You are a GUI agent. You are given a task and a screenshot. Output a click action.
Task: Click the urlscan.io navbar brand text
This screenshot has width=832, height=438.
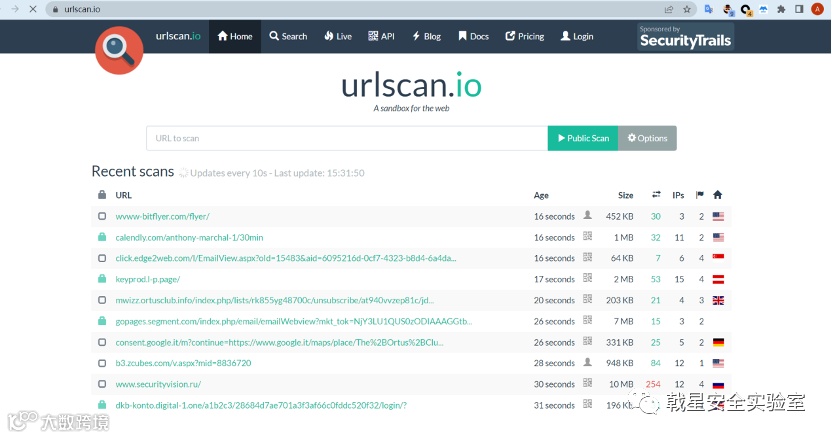[x=178, y=36]
